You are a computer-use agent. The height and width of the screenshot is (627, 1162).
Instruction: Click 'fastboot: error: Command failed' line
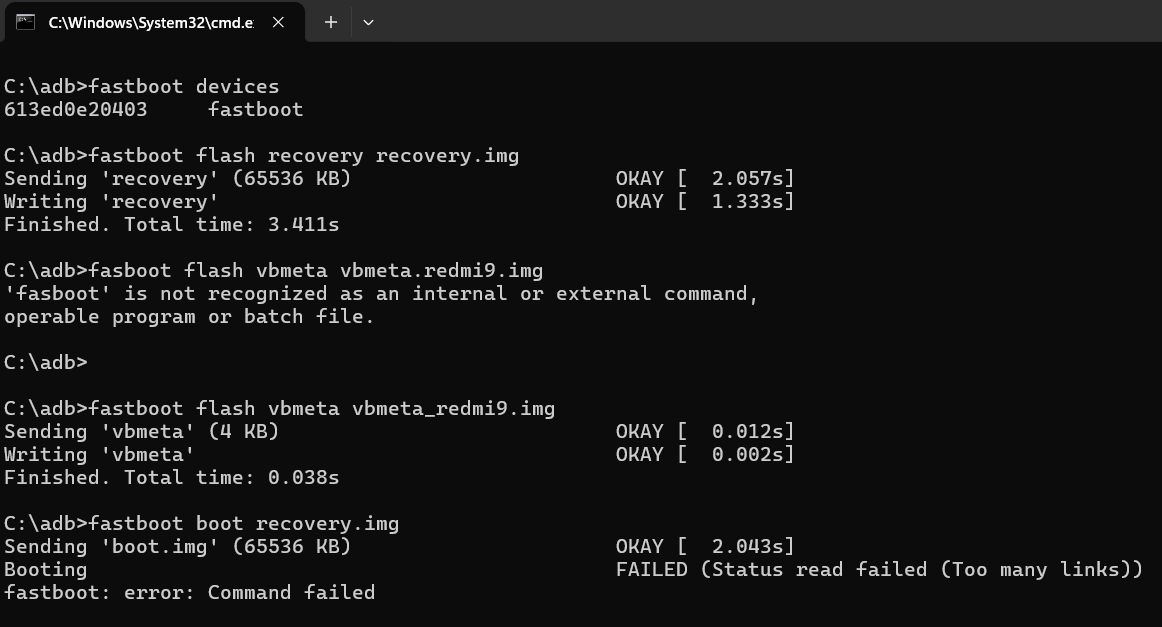tap(189, 592)
